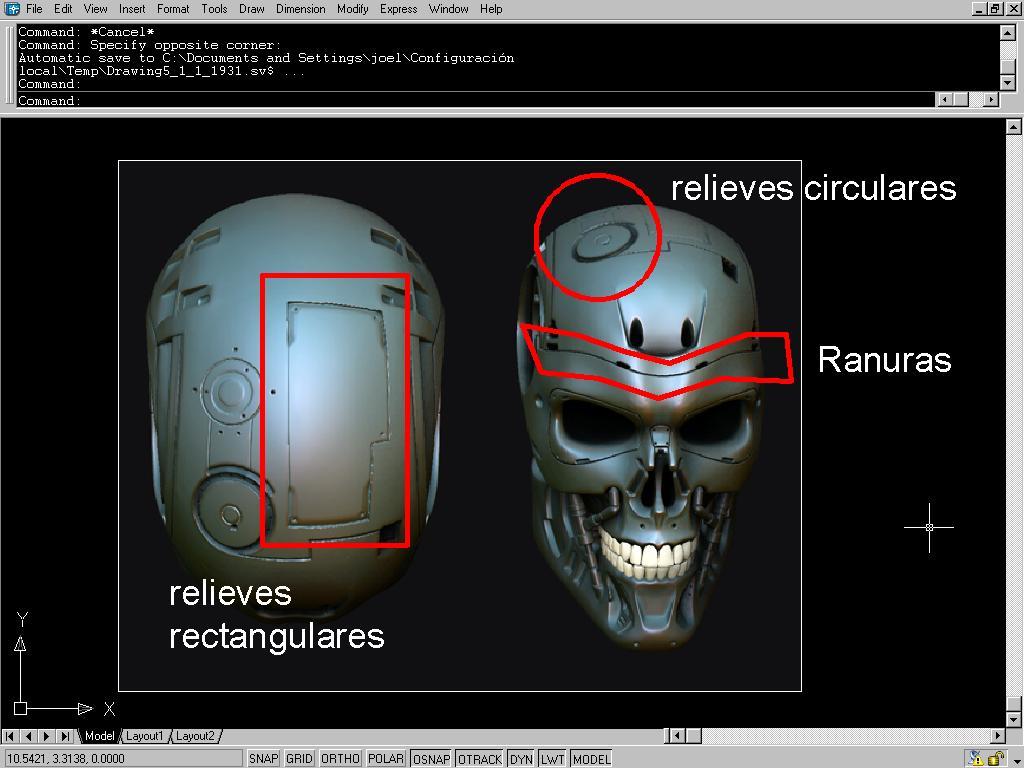The image size is (1024, 768).
Task: Click the command window vertical scrollbar thumb
Action: tap(1008, 66)
